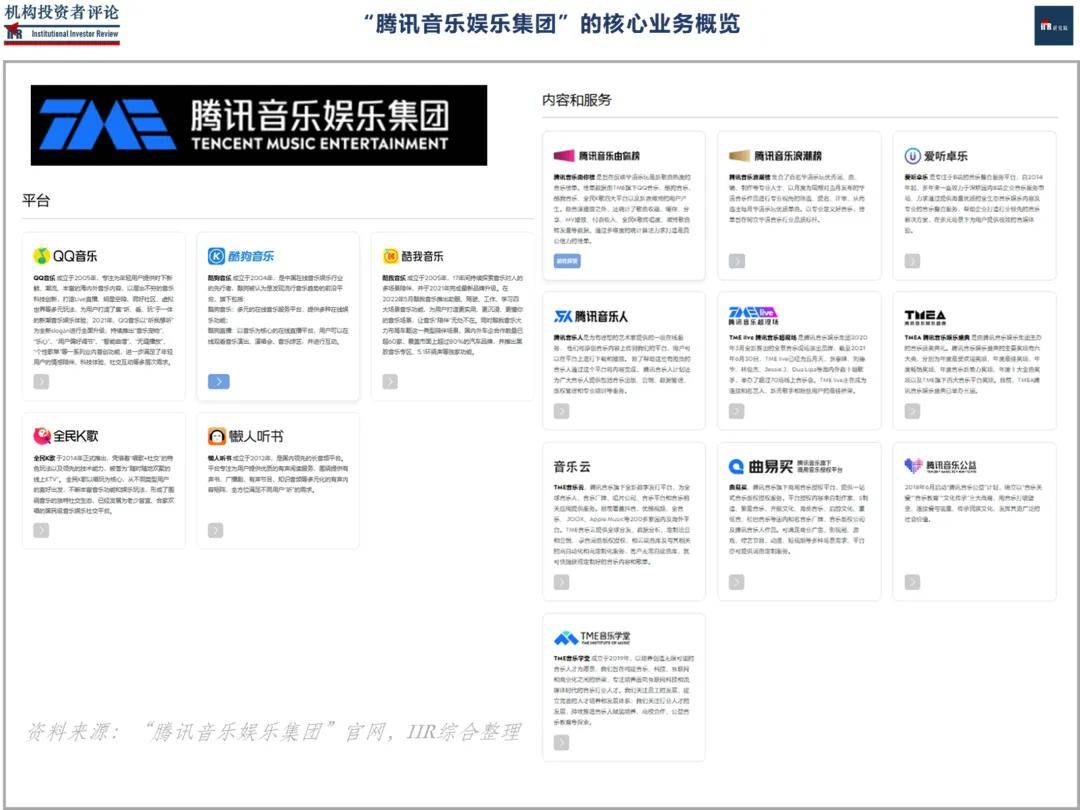The width and height of the screenshot is (1080, 810).
Task: Open the 全民K歌 card arrow button
Action: click(41, 530)
